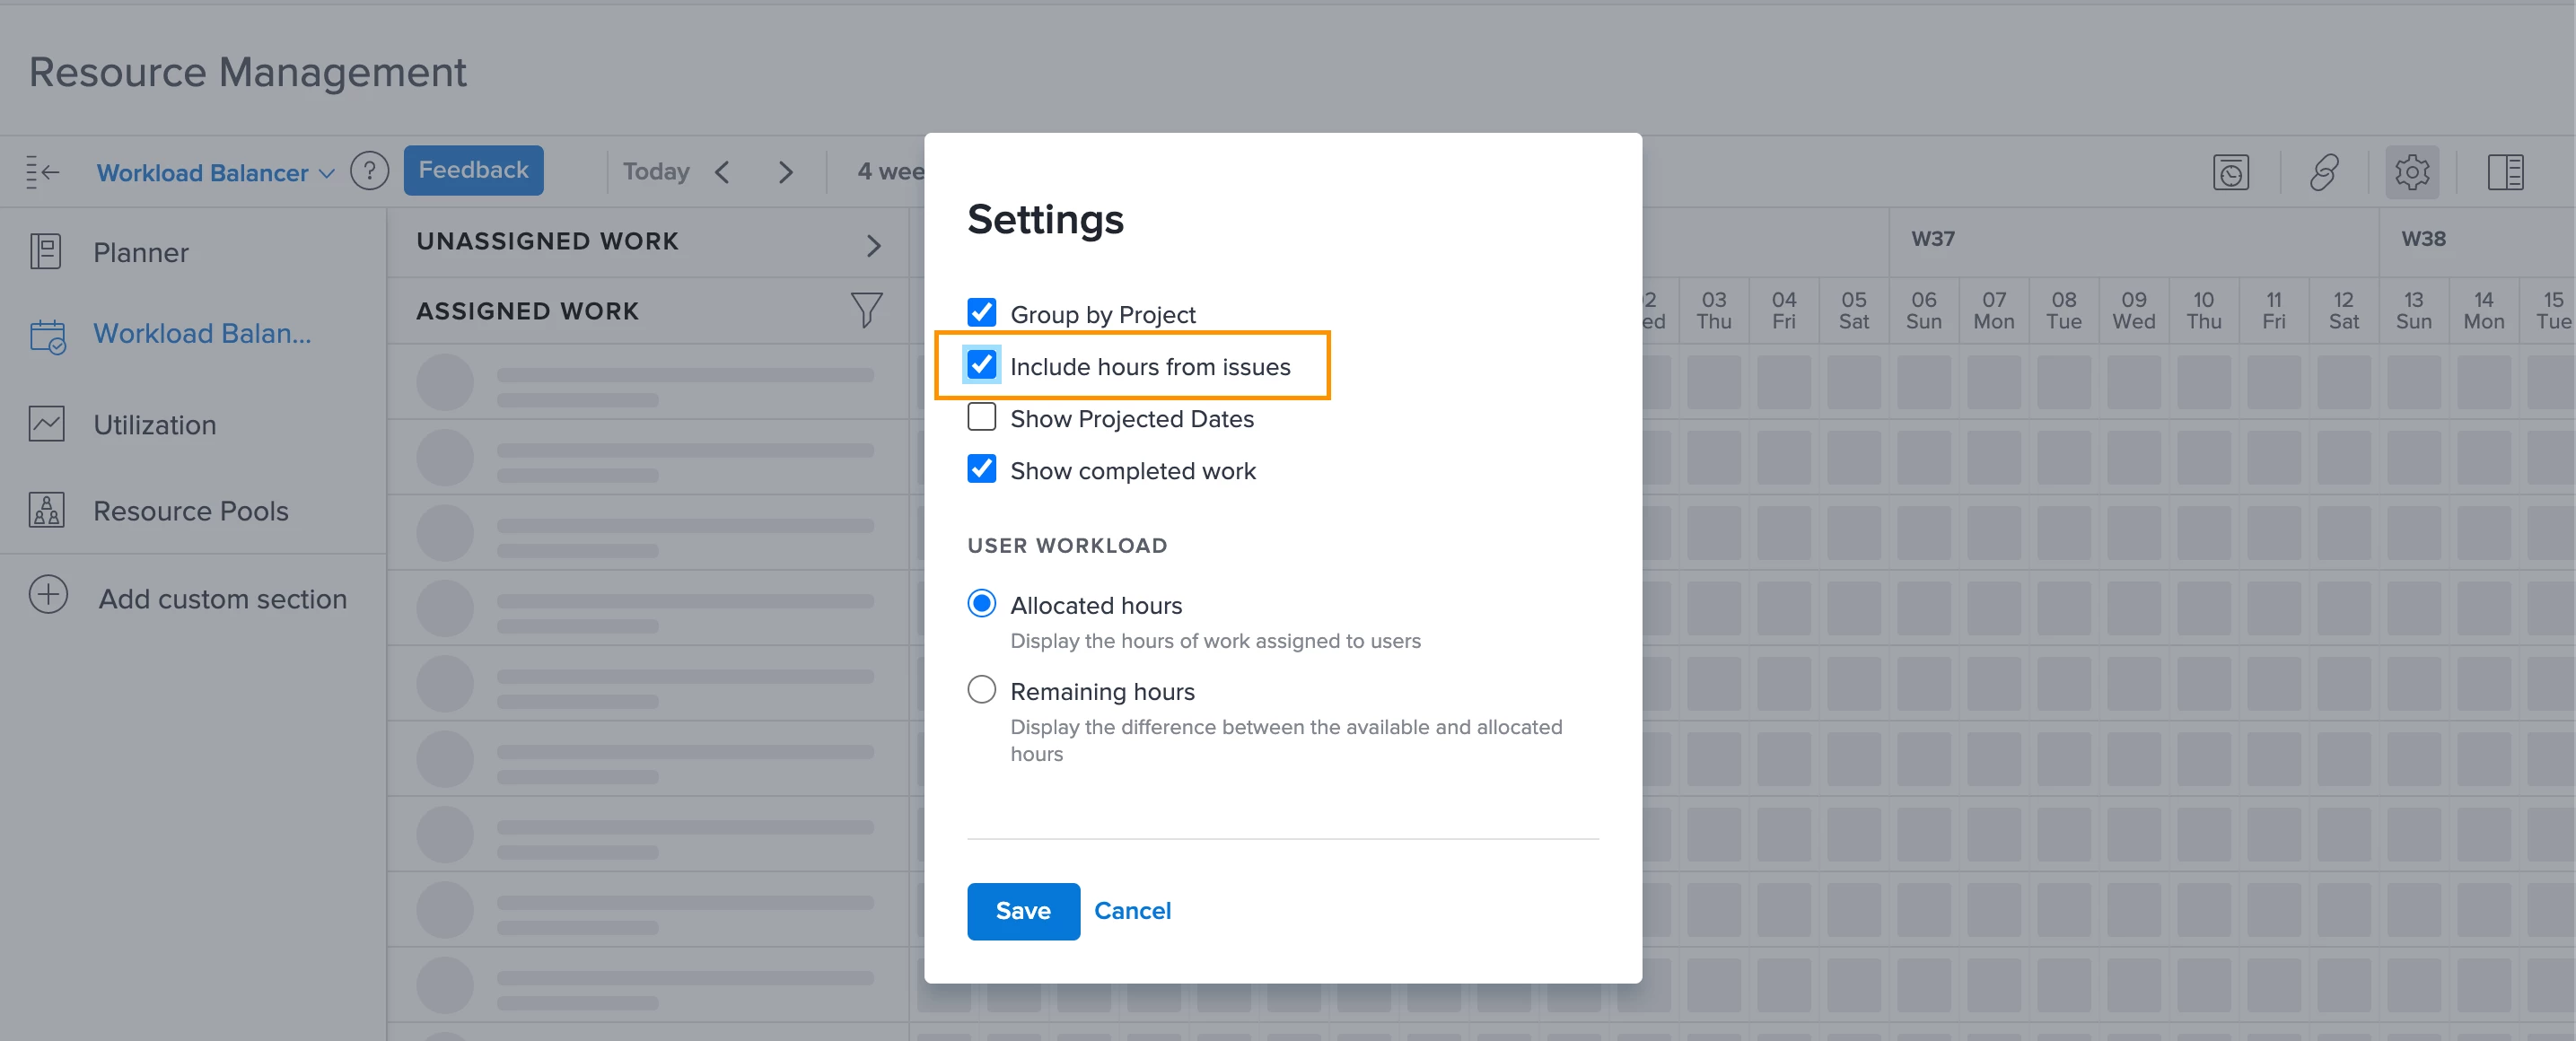Click the assigned work filter icon

[x=865, y=310]
